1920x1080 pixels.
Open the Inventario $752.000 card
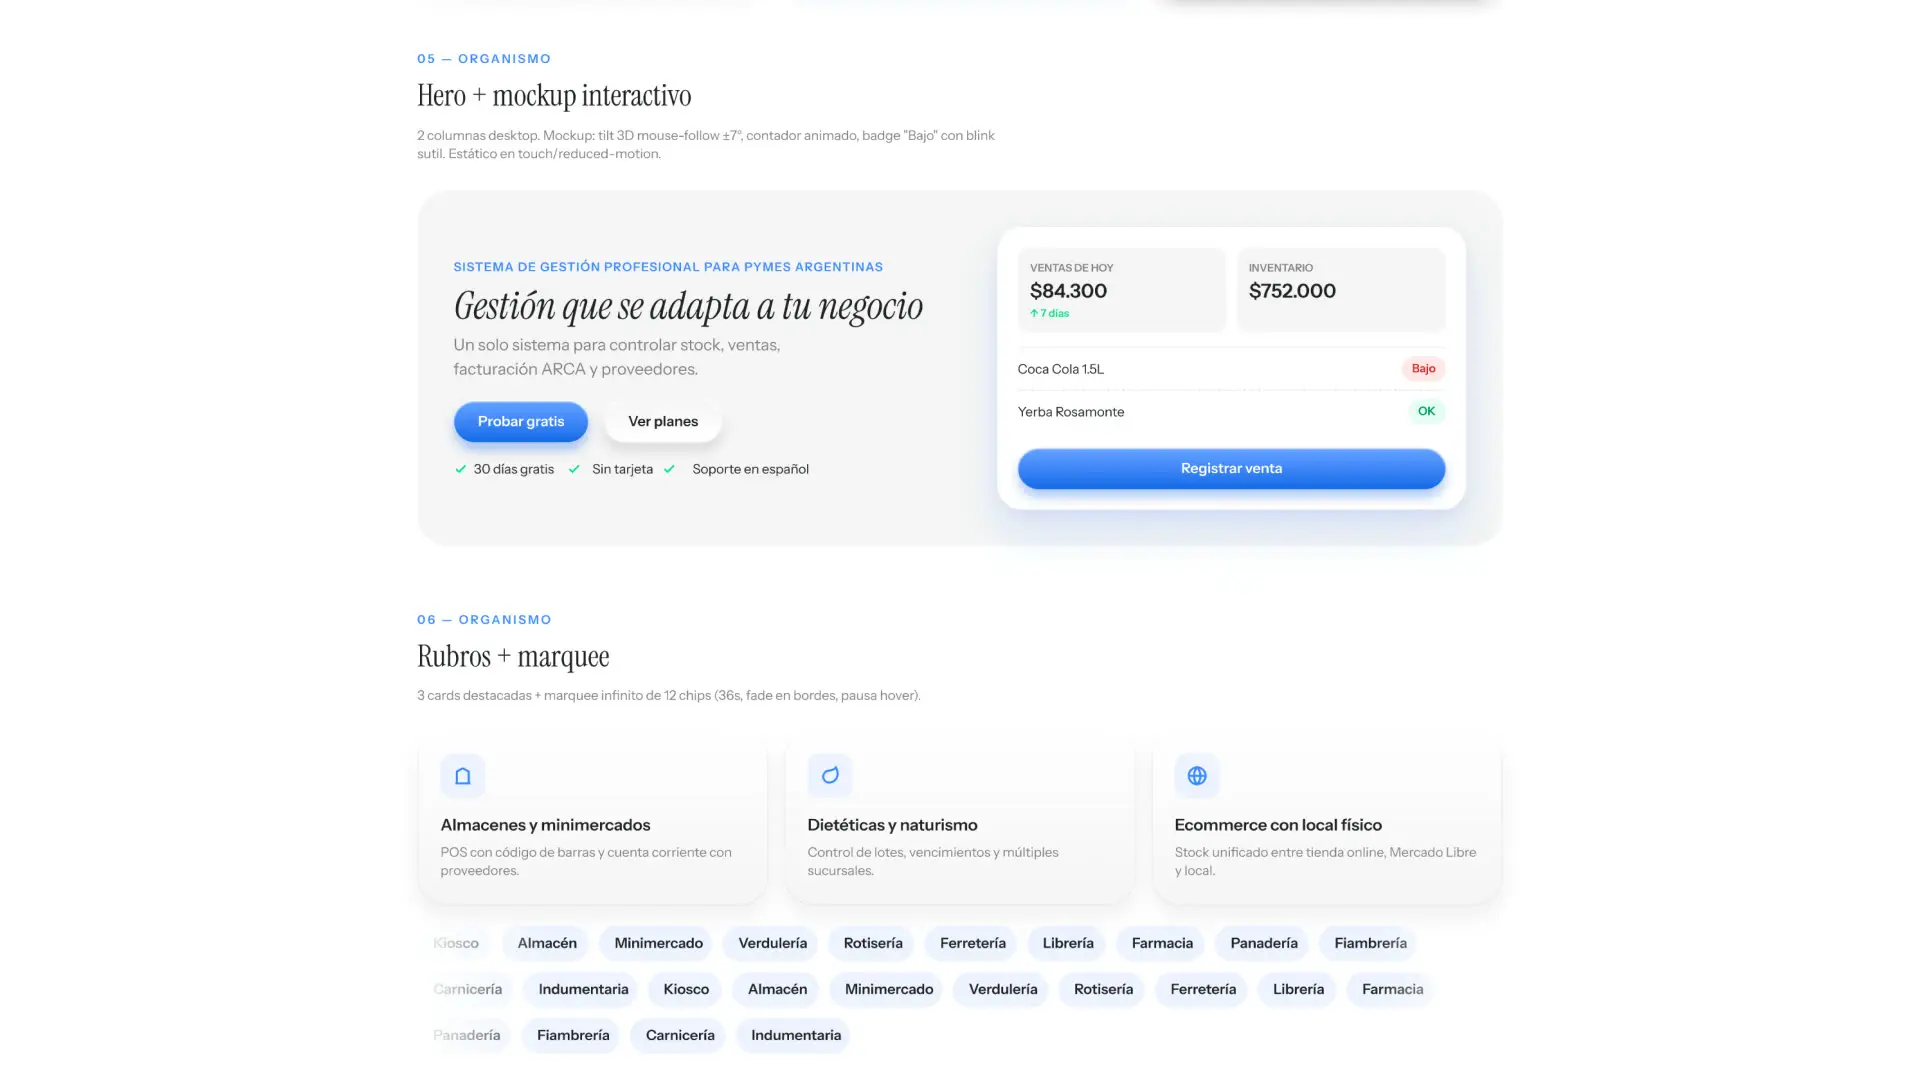(1341, 290)
